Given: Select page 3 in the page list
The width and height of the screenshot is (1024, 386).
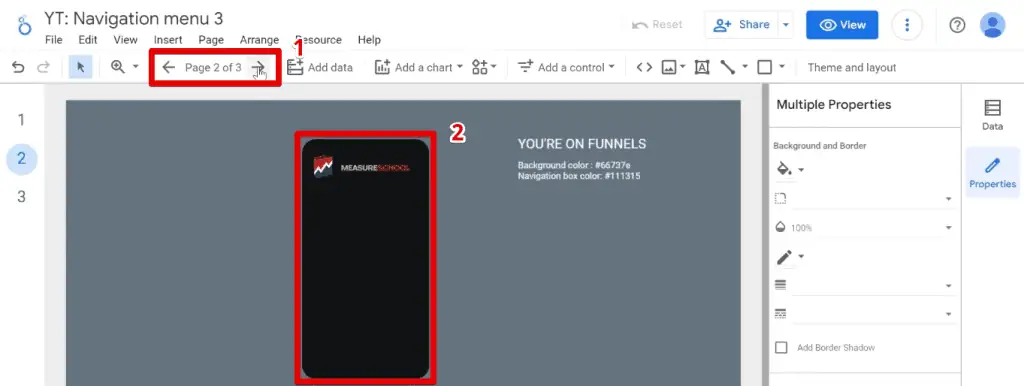Looking at the screenshot, I should tap(22, 197).
